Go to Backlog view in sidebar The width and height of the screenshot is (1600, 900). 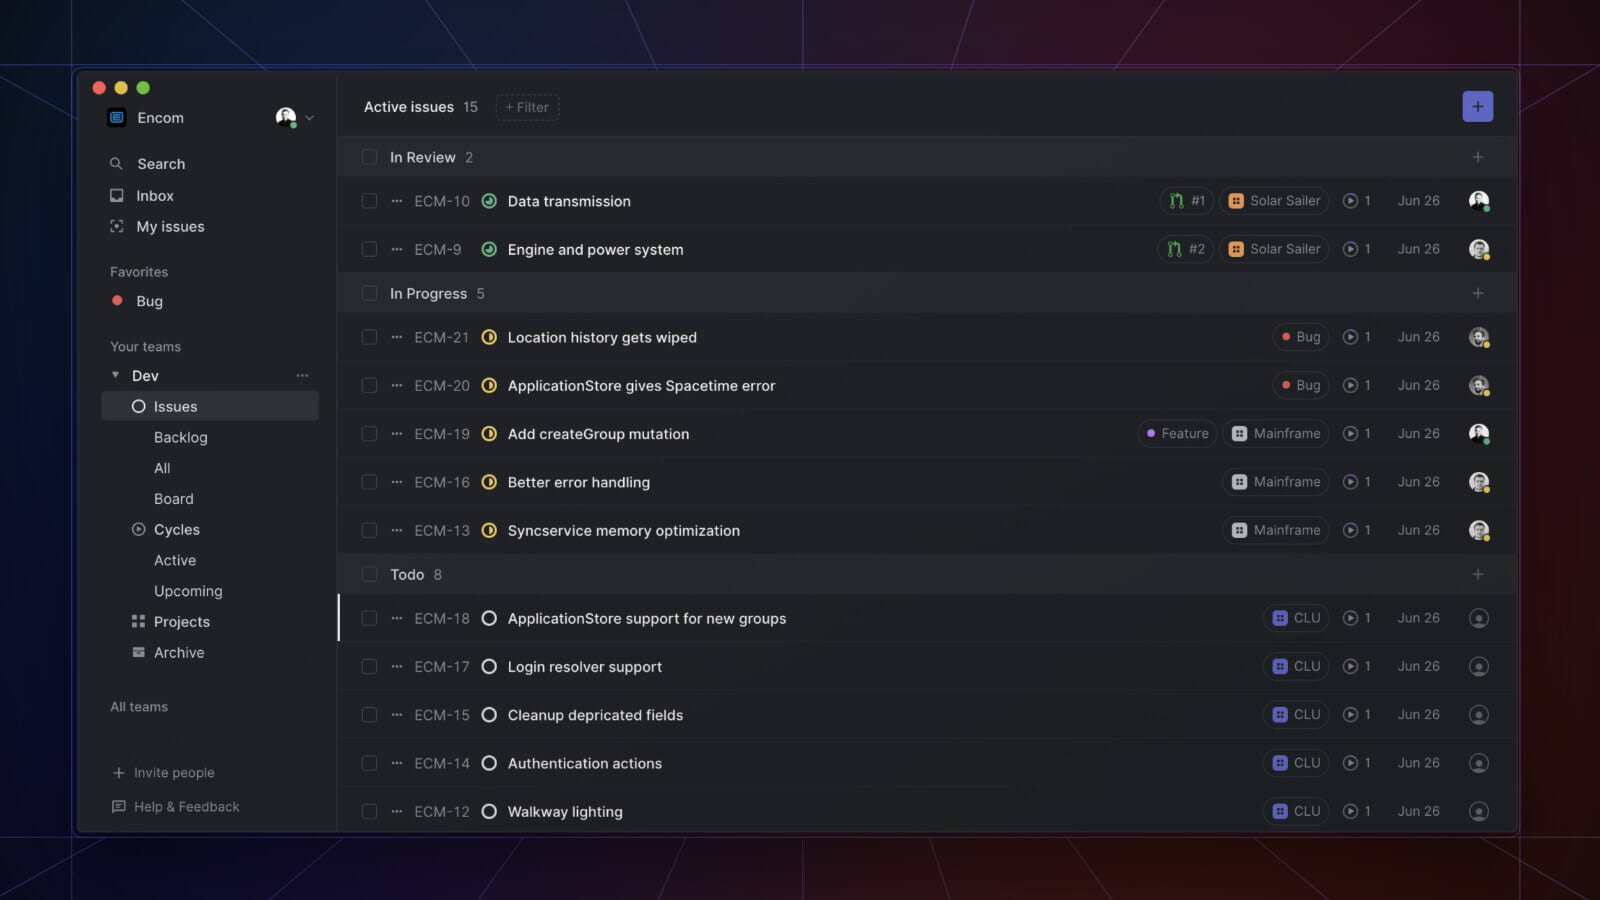point(180,438)
